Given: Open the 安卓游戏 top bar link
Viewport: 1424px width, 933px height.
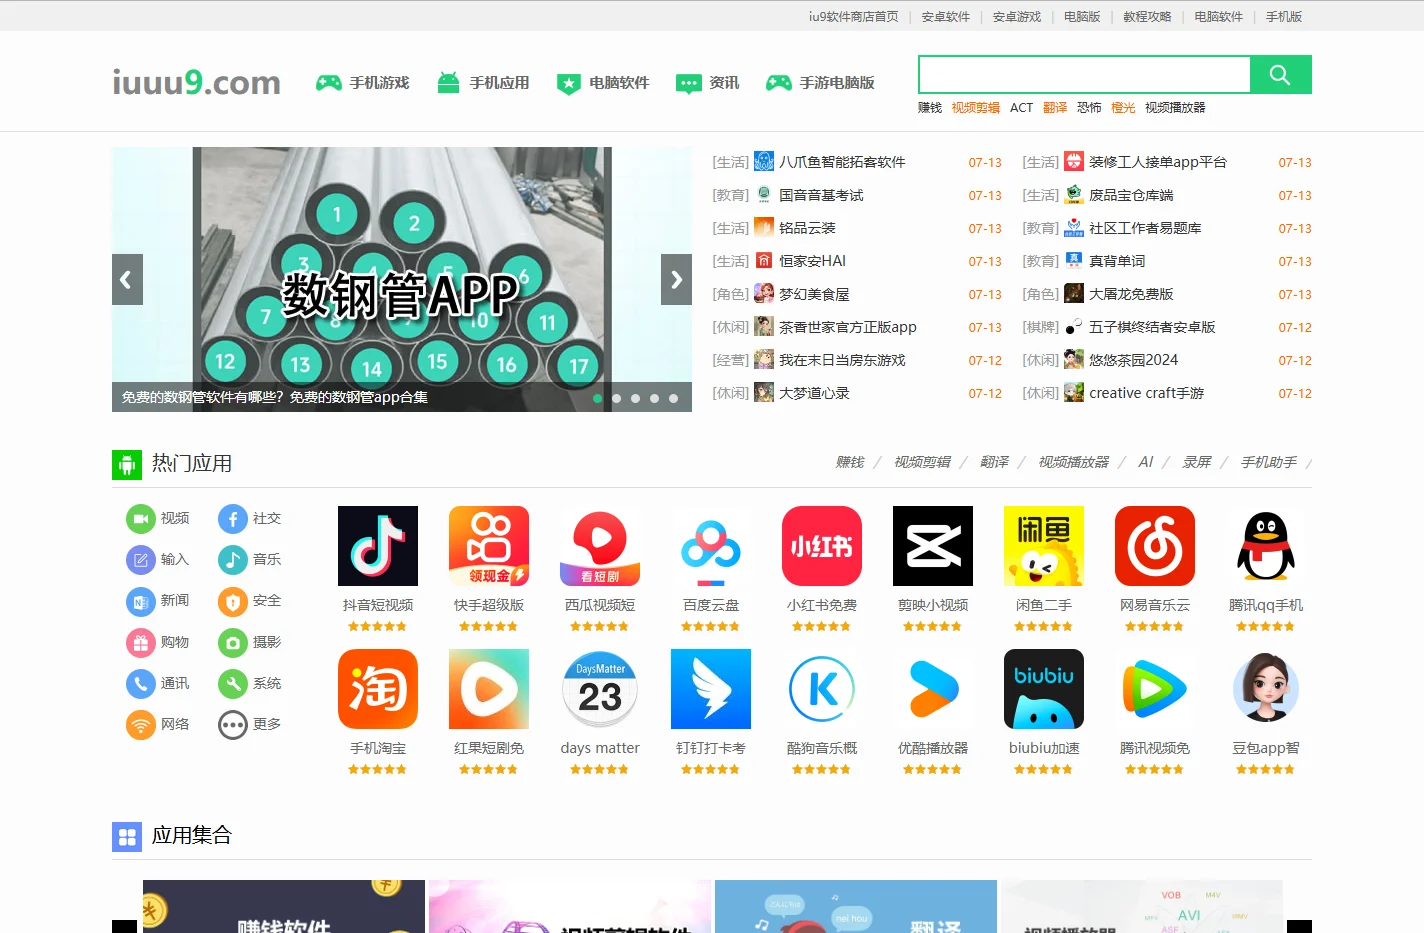Looking at the screenshot, I should pyautogui.click(x=1017, y=17).
